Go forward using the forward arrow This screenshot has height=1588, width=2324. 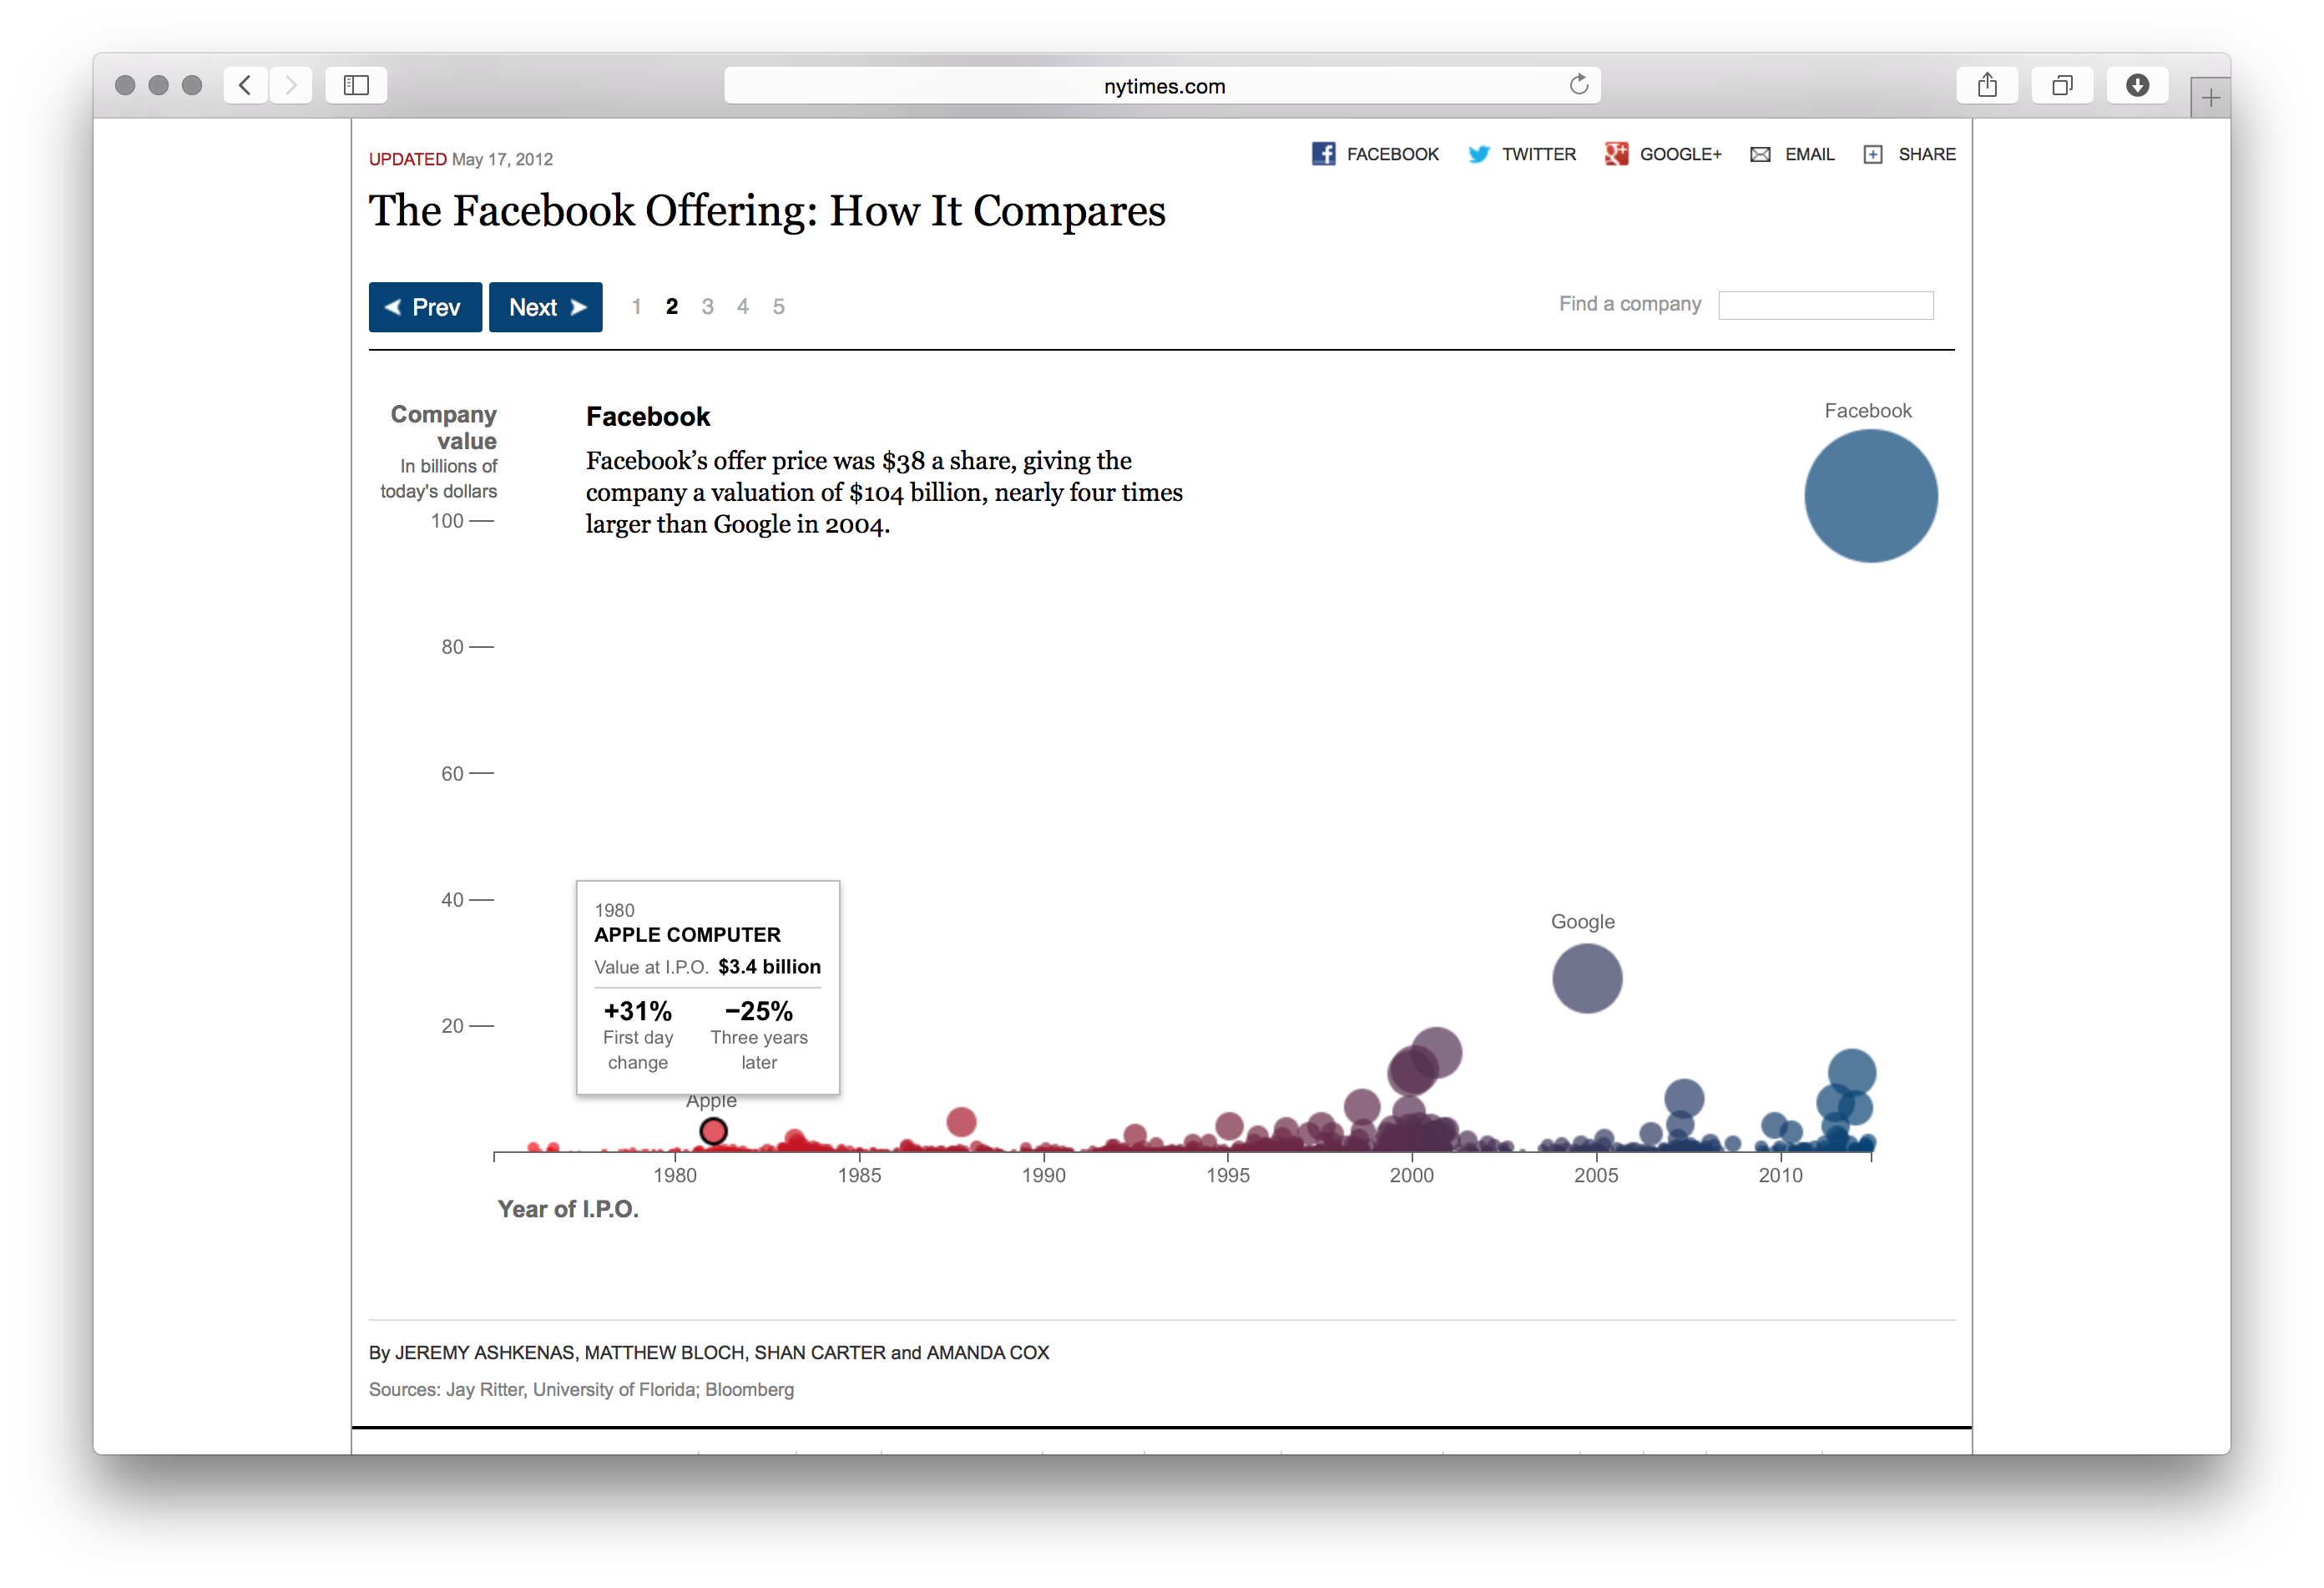pyautogui.click(x=291, y=85)
